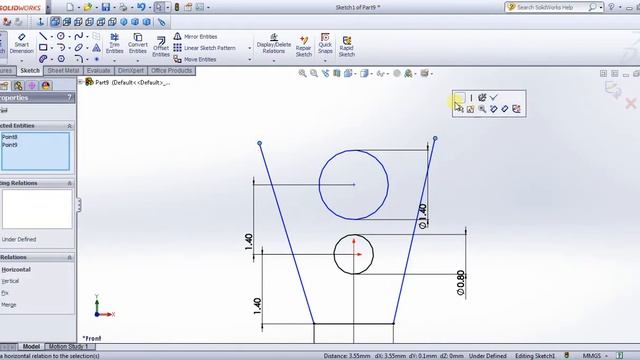Add a Merge relation

(9, 305)
